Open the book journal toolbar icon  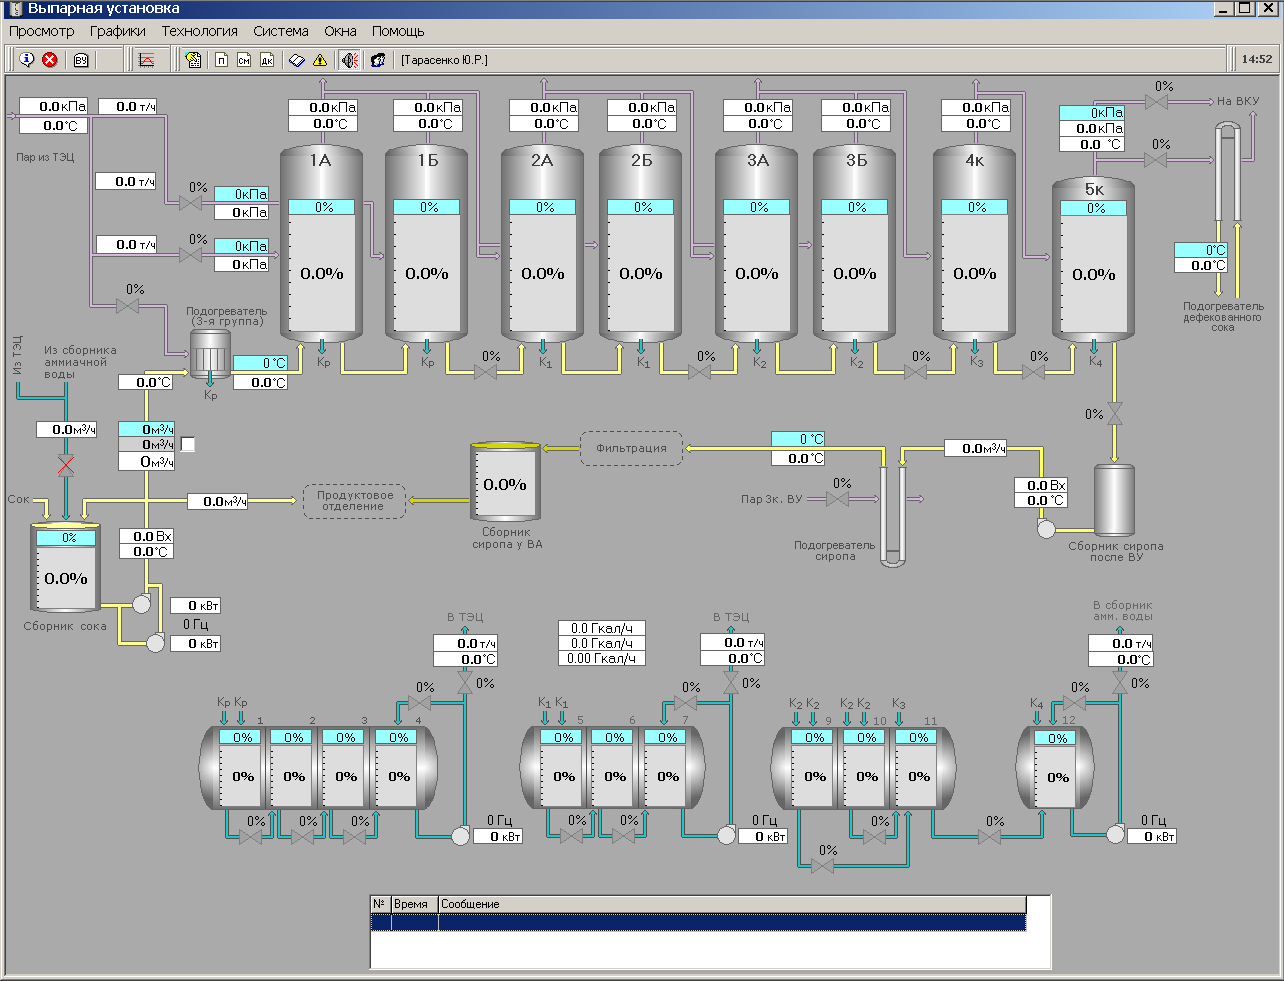297,60
